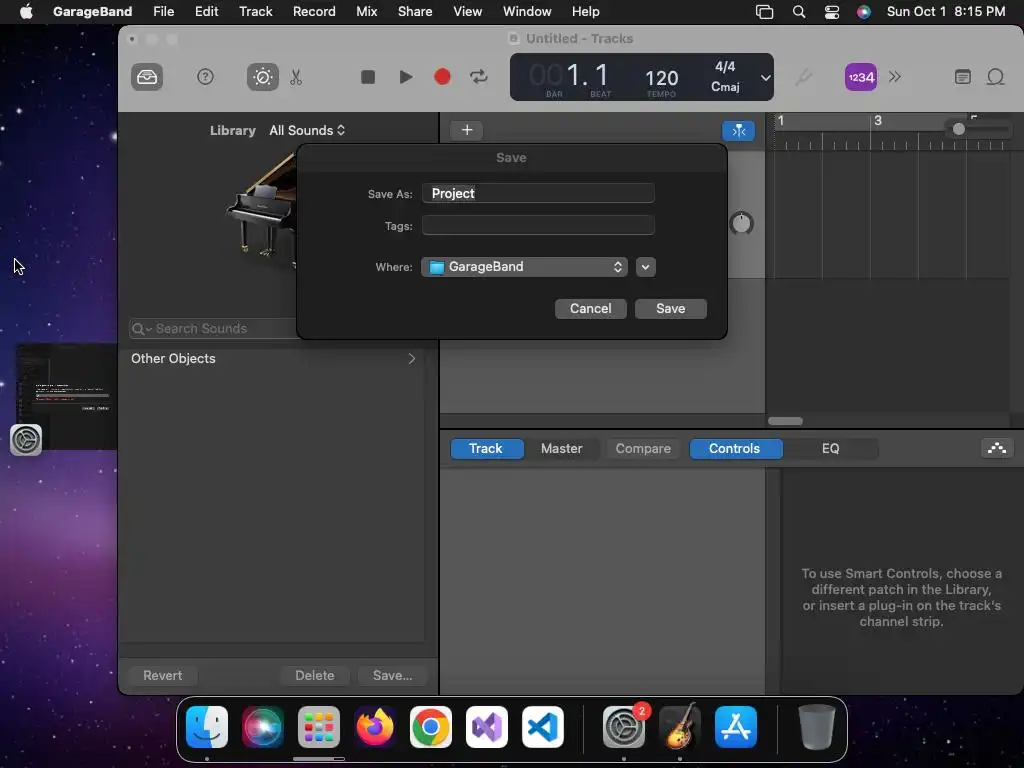This screenshot has width=1024, height=768.
Task: Toggle the 1234 count-in button
Action: click(861, 77)
